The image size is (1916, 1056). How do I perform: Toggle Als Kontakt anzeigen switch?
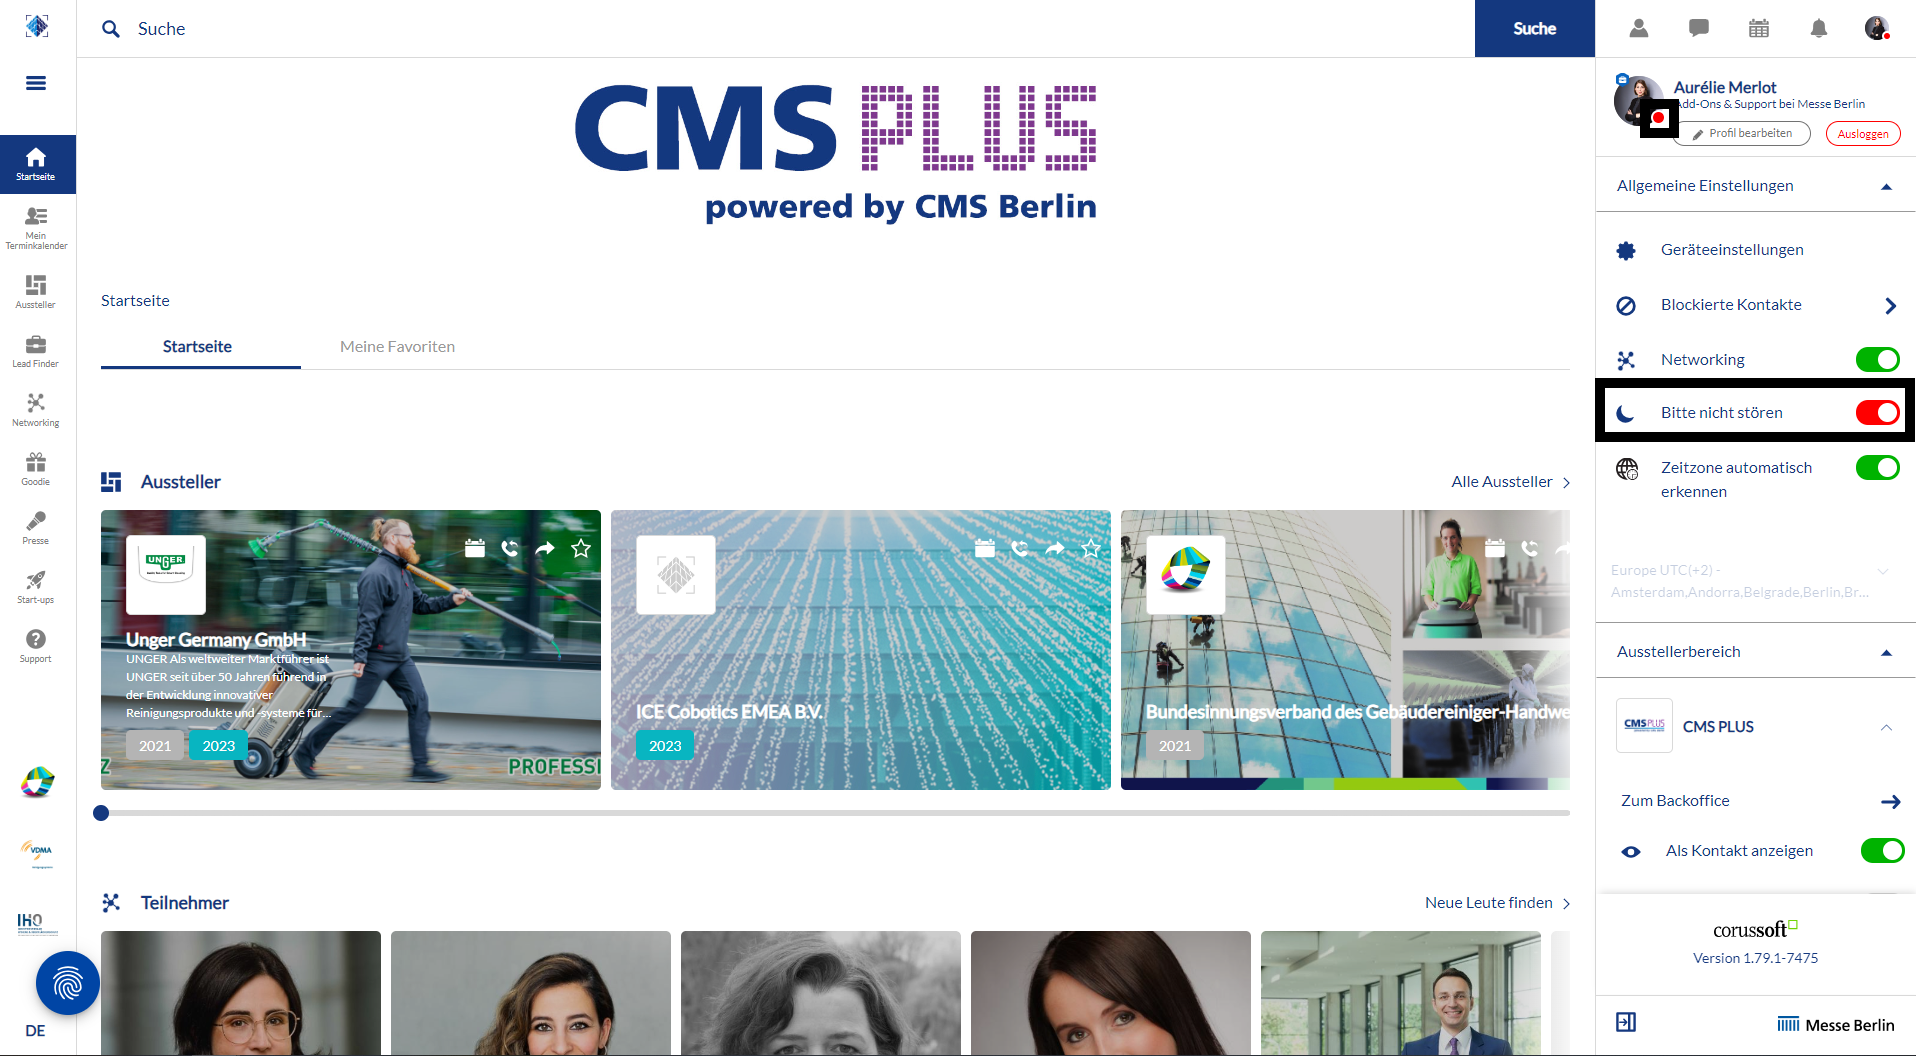1882,851
